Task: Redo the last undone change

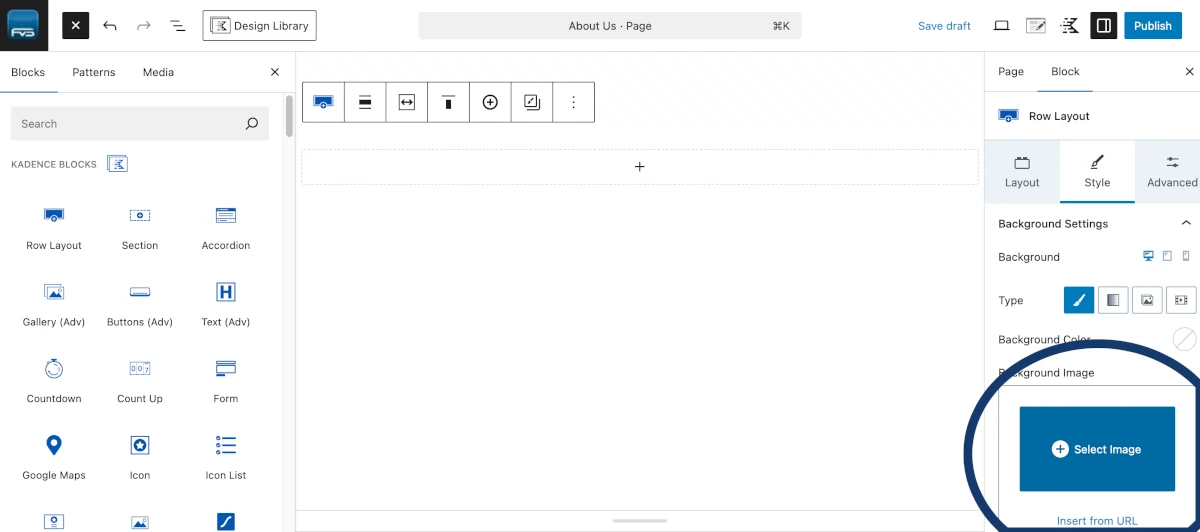Action: [144, 26]
